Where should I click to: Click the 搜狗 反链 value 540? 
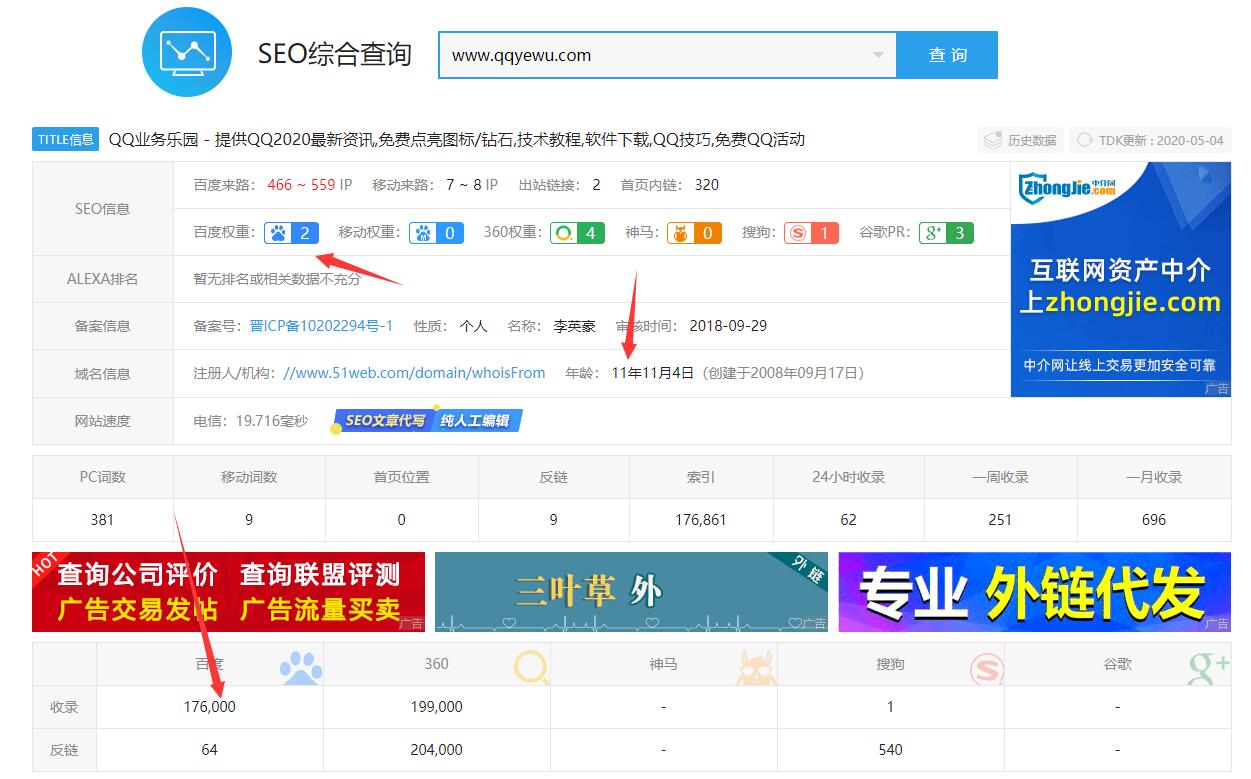[x=890, y=749]
